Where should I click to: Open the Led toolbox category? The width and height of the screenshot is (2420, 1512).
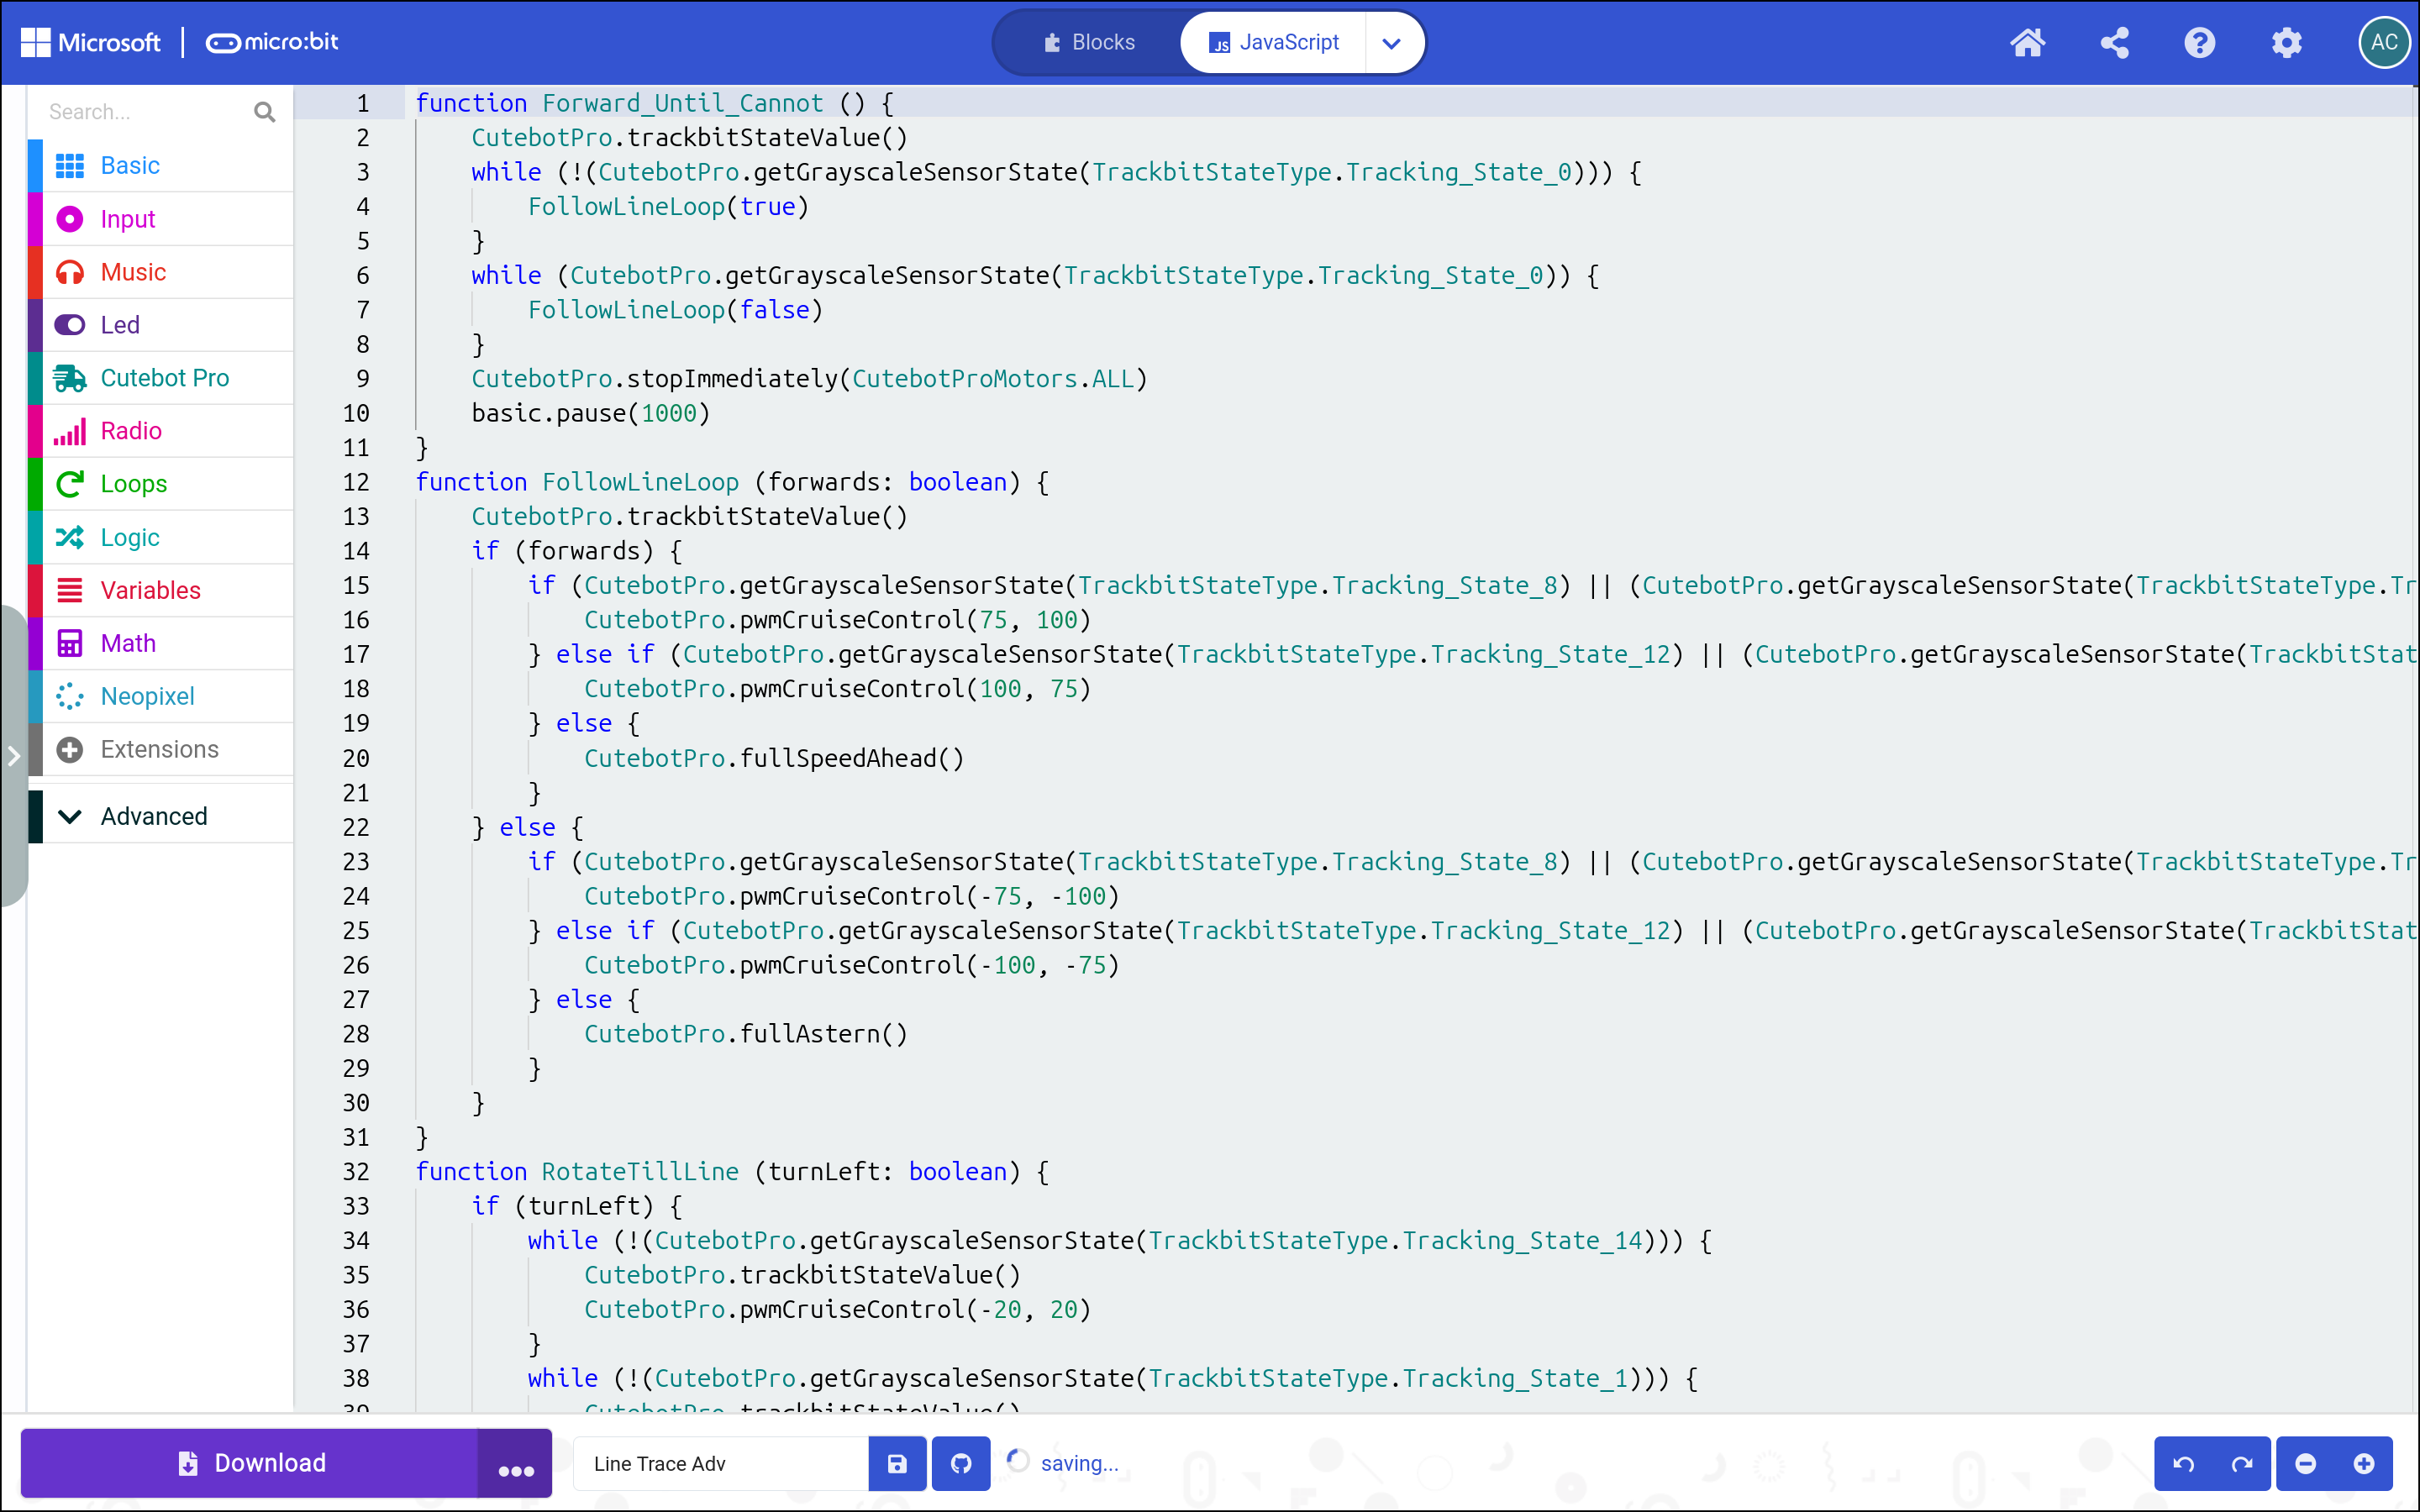click(160, 325)
